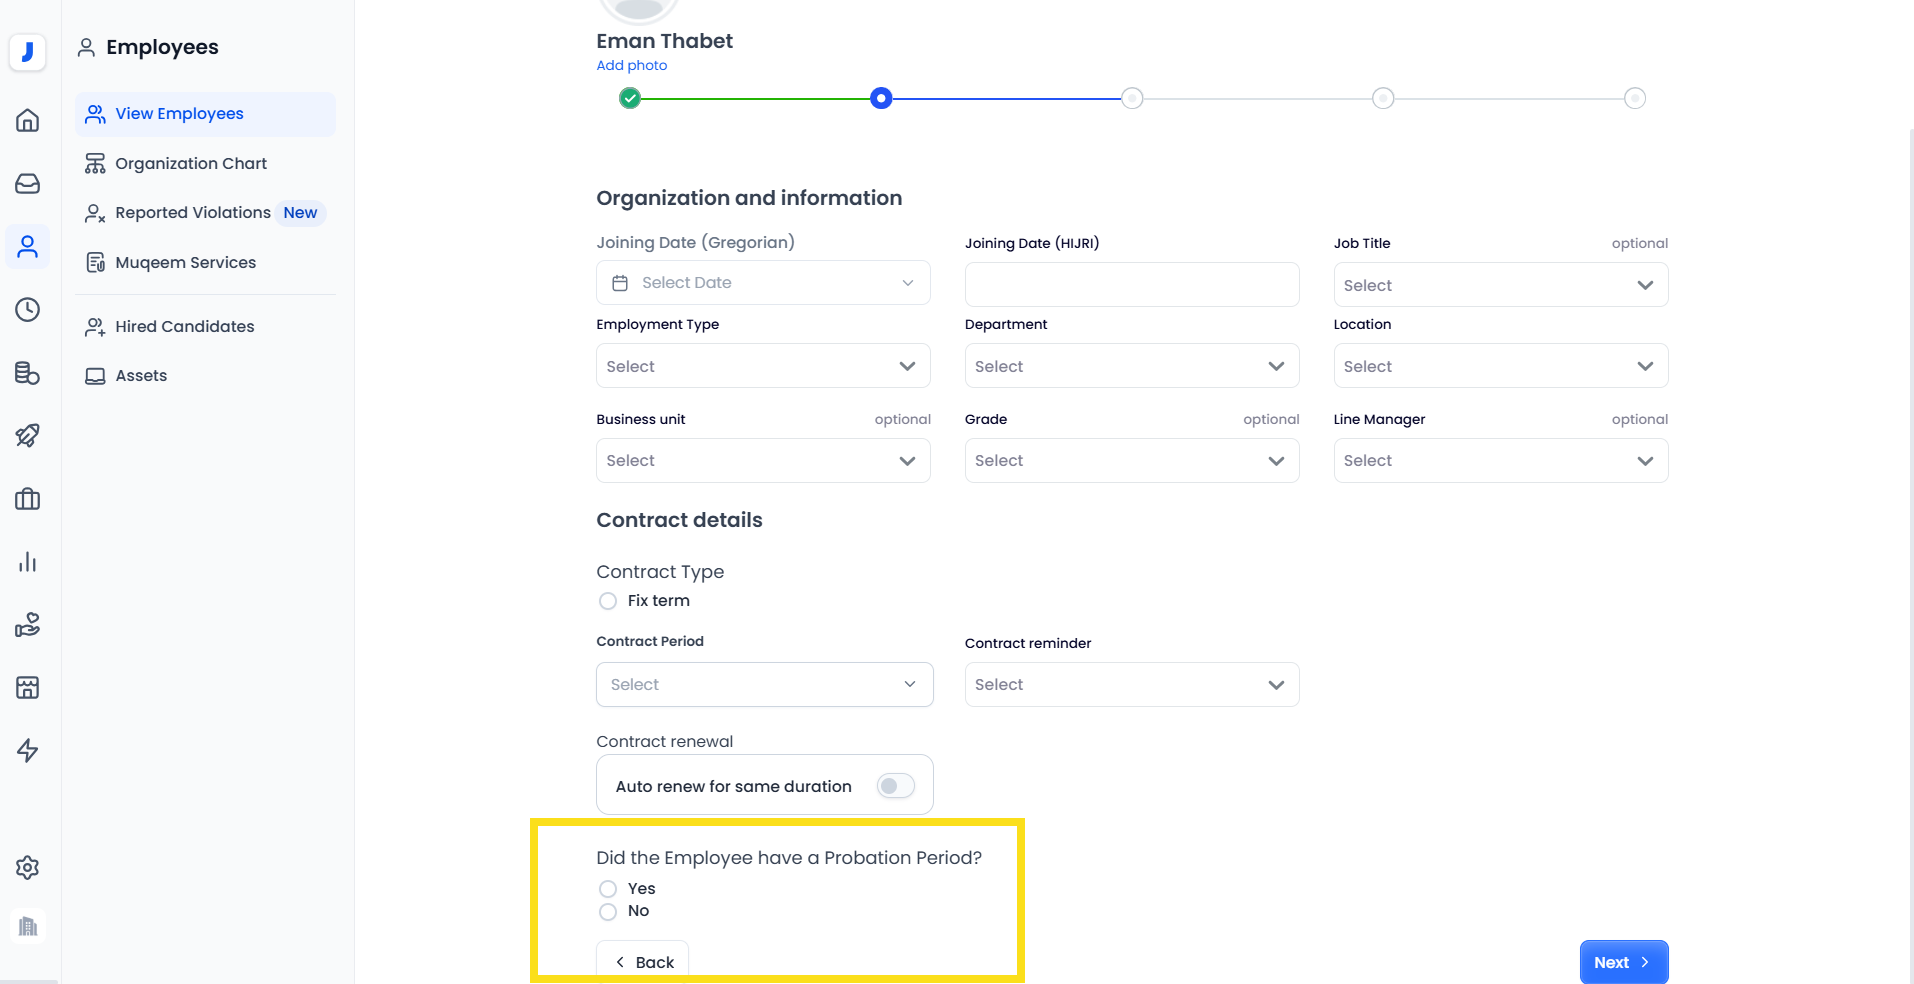
Task: Select the briefcase recruitment icon
Action: point(27,499)
